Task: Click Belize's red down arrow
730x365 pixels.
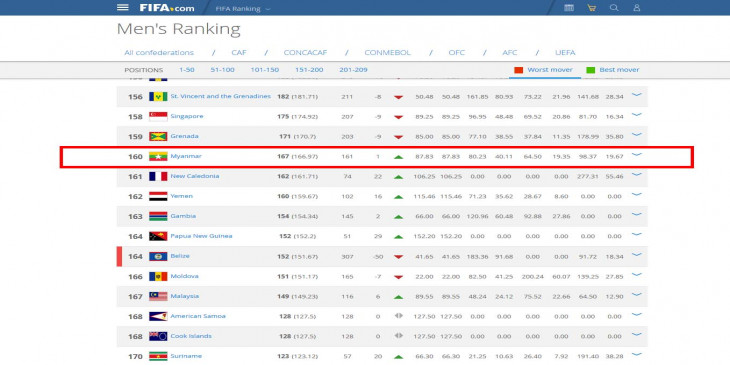Action: click(x=398, y=257)
